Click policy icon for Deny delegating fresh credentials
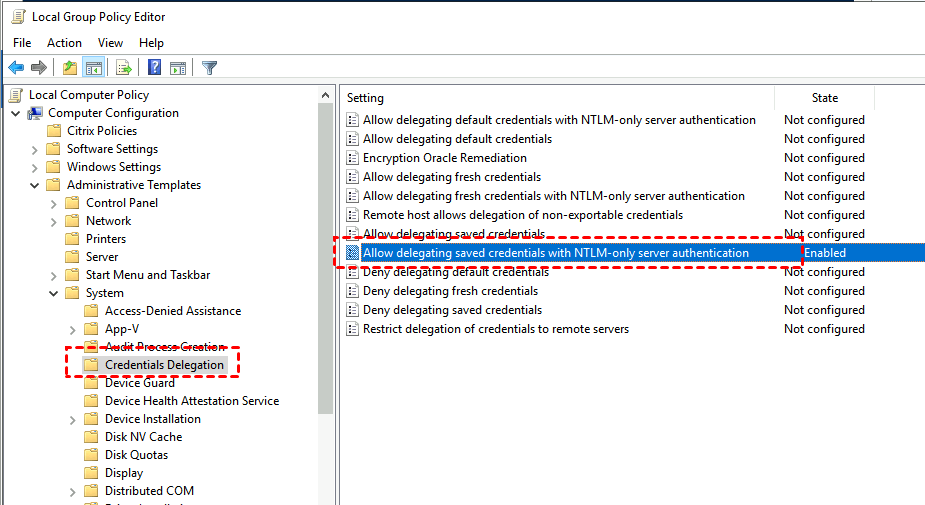 pyautogui.click(x=352, y=291)
